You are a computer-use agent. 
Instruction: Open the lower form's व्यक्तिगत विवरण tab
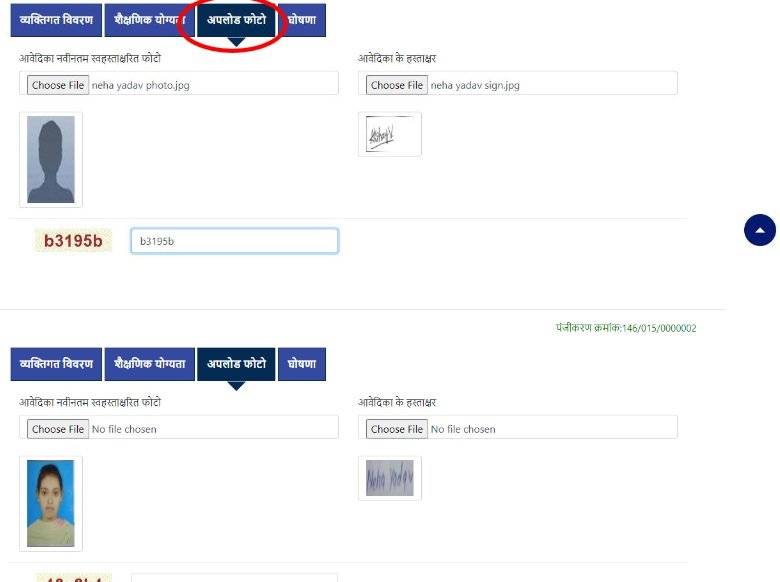(56, 364)
